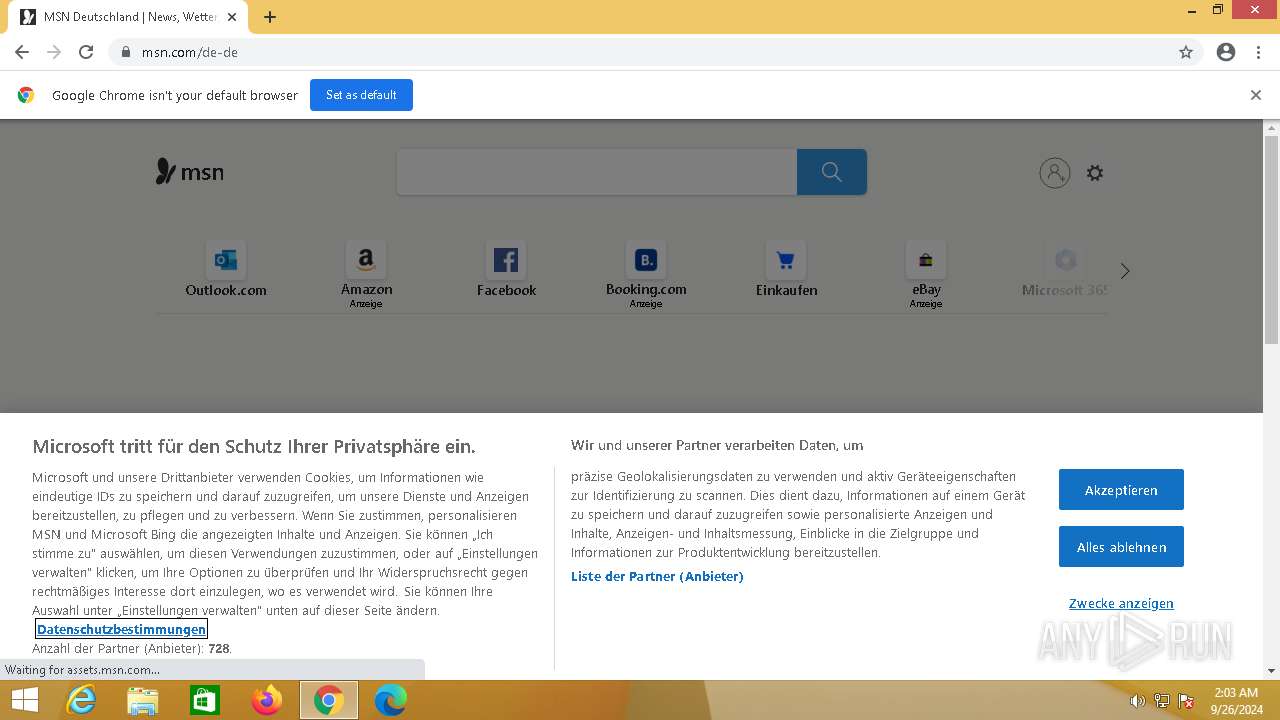The image size is (1280, 720).
Task: Open the Chrome profile avatar menu
Action: point(1226,52)
